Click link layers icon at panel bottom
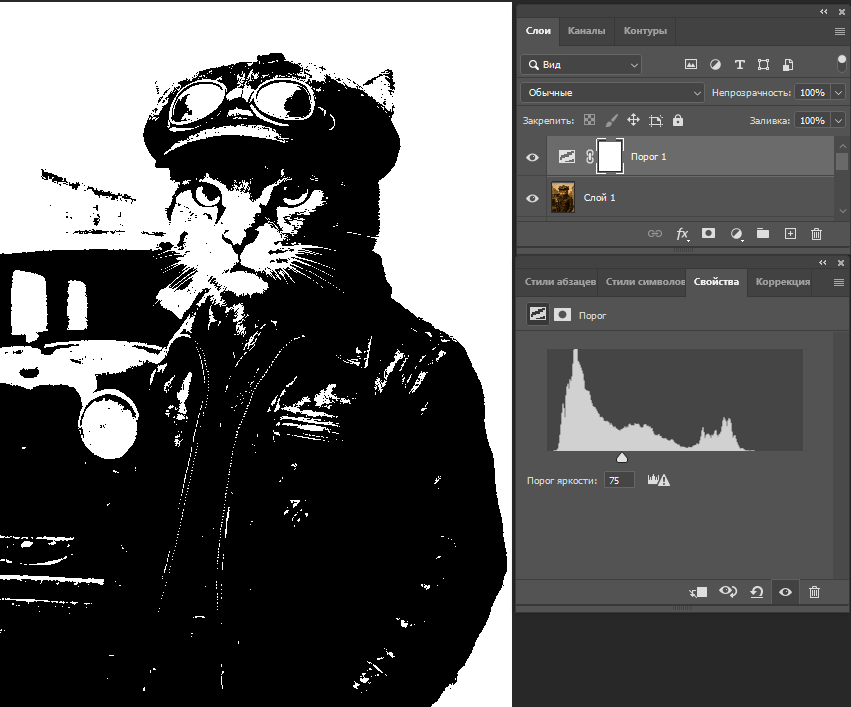 [x=655, y=233]
